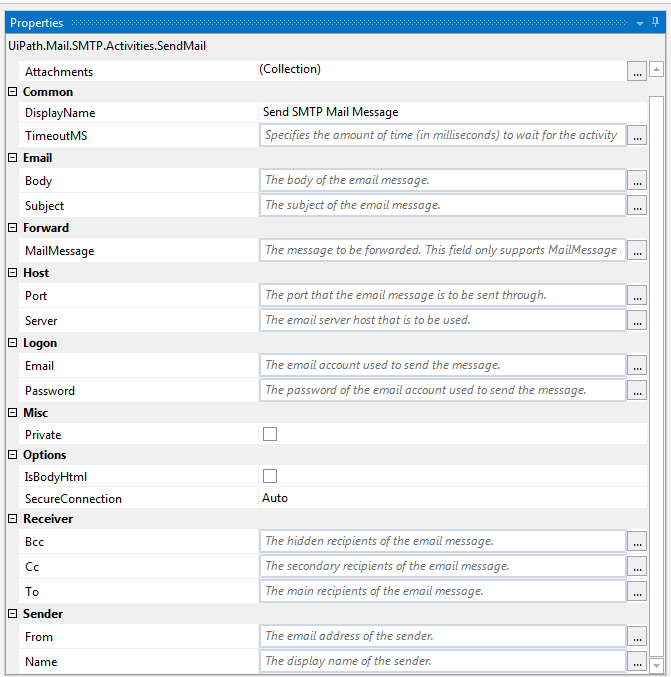This screenshot has width=671, height=677.
Task: Open expression editor for Subject
Action: (637, 206)
